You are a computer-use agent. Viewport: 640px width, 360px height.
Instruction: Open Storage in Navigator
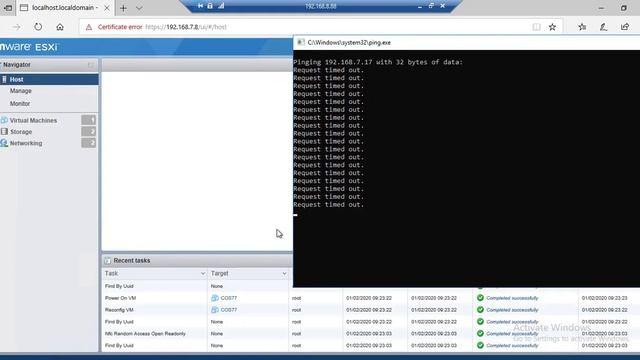pos(21,132)
